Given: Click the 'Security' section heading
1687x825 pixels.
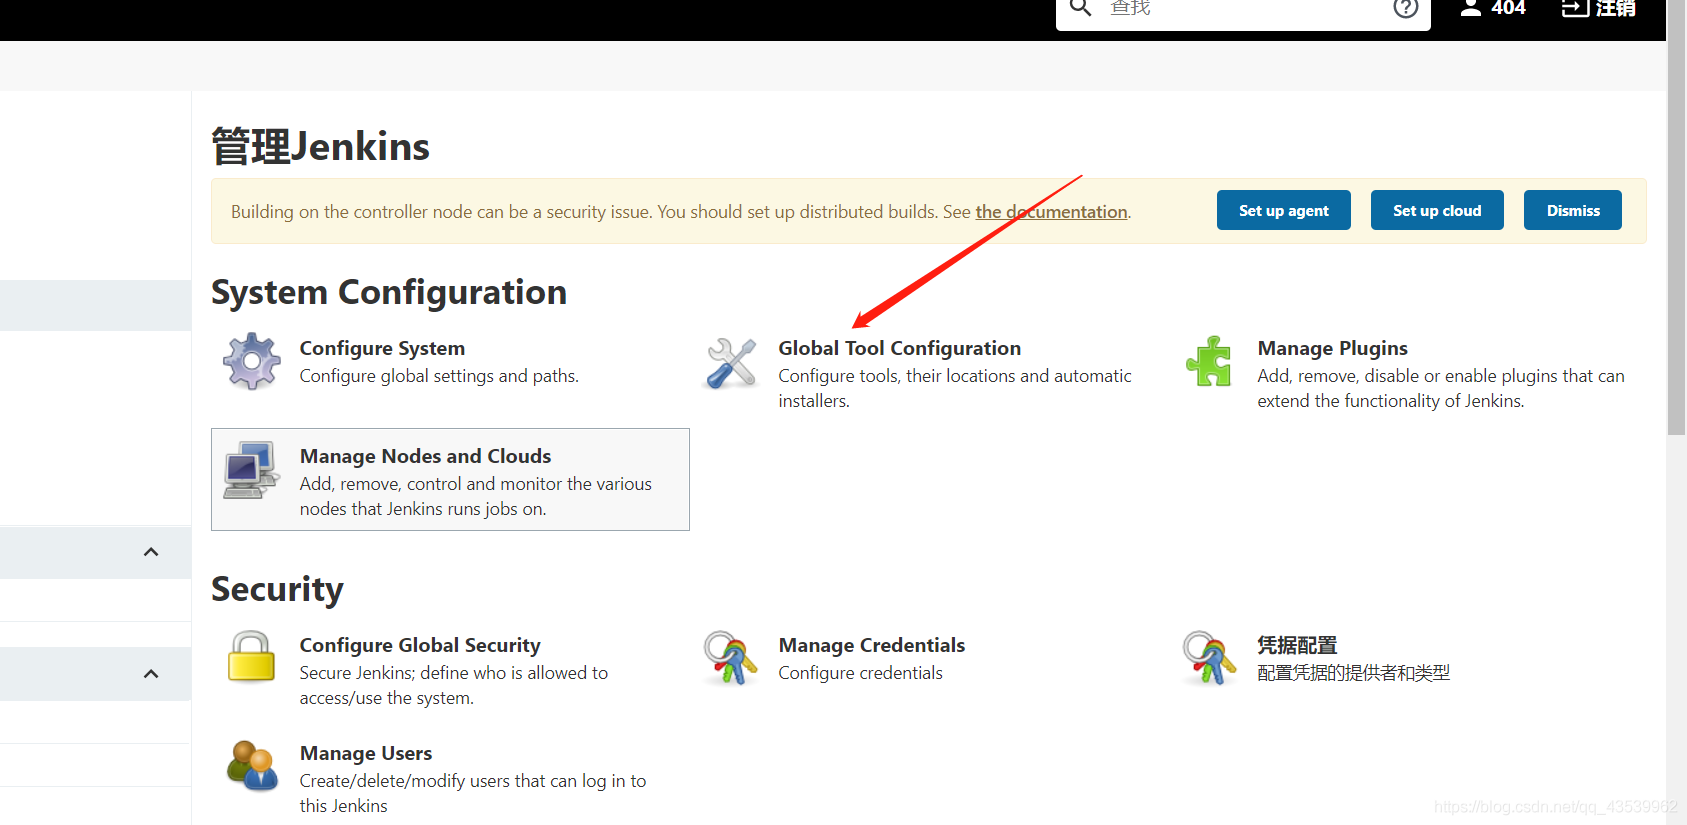Looking at the screenshot, I should (x=277, y=589).
